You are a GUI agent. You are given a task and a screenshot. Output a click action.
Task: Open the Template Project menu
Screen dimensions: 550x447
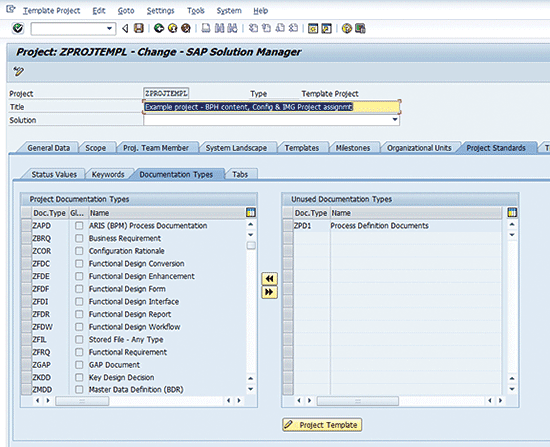click(x=52, y=11)
